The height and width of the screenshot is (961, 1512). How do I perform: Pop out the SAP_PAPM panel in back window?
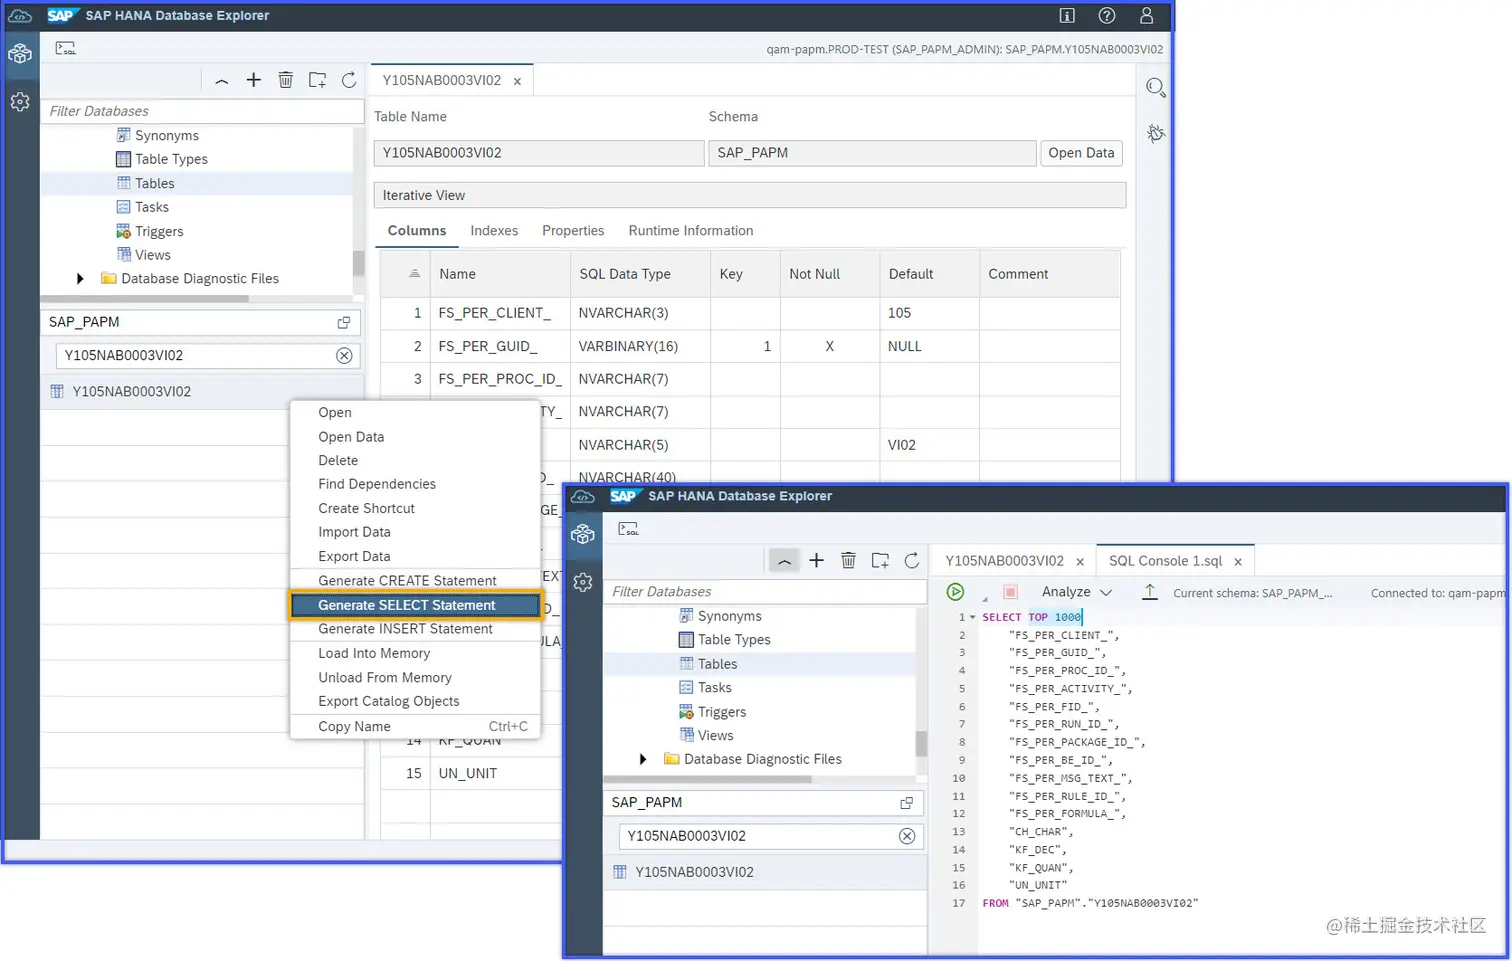click(344, 322)
